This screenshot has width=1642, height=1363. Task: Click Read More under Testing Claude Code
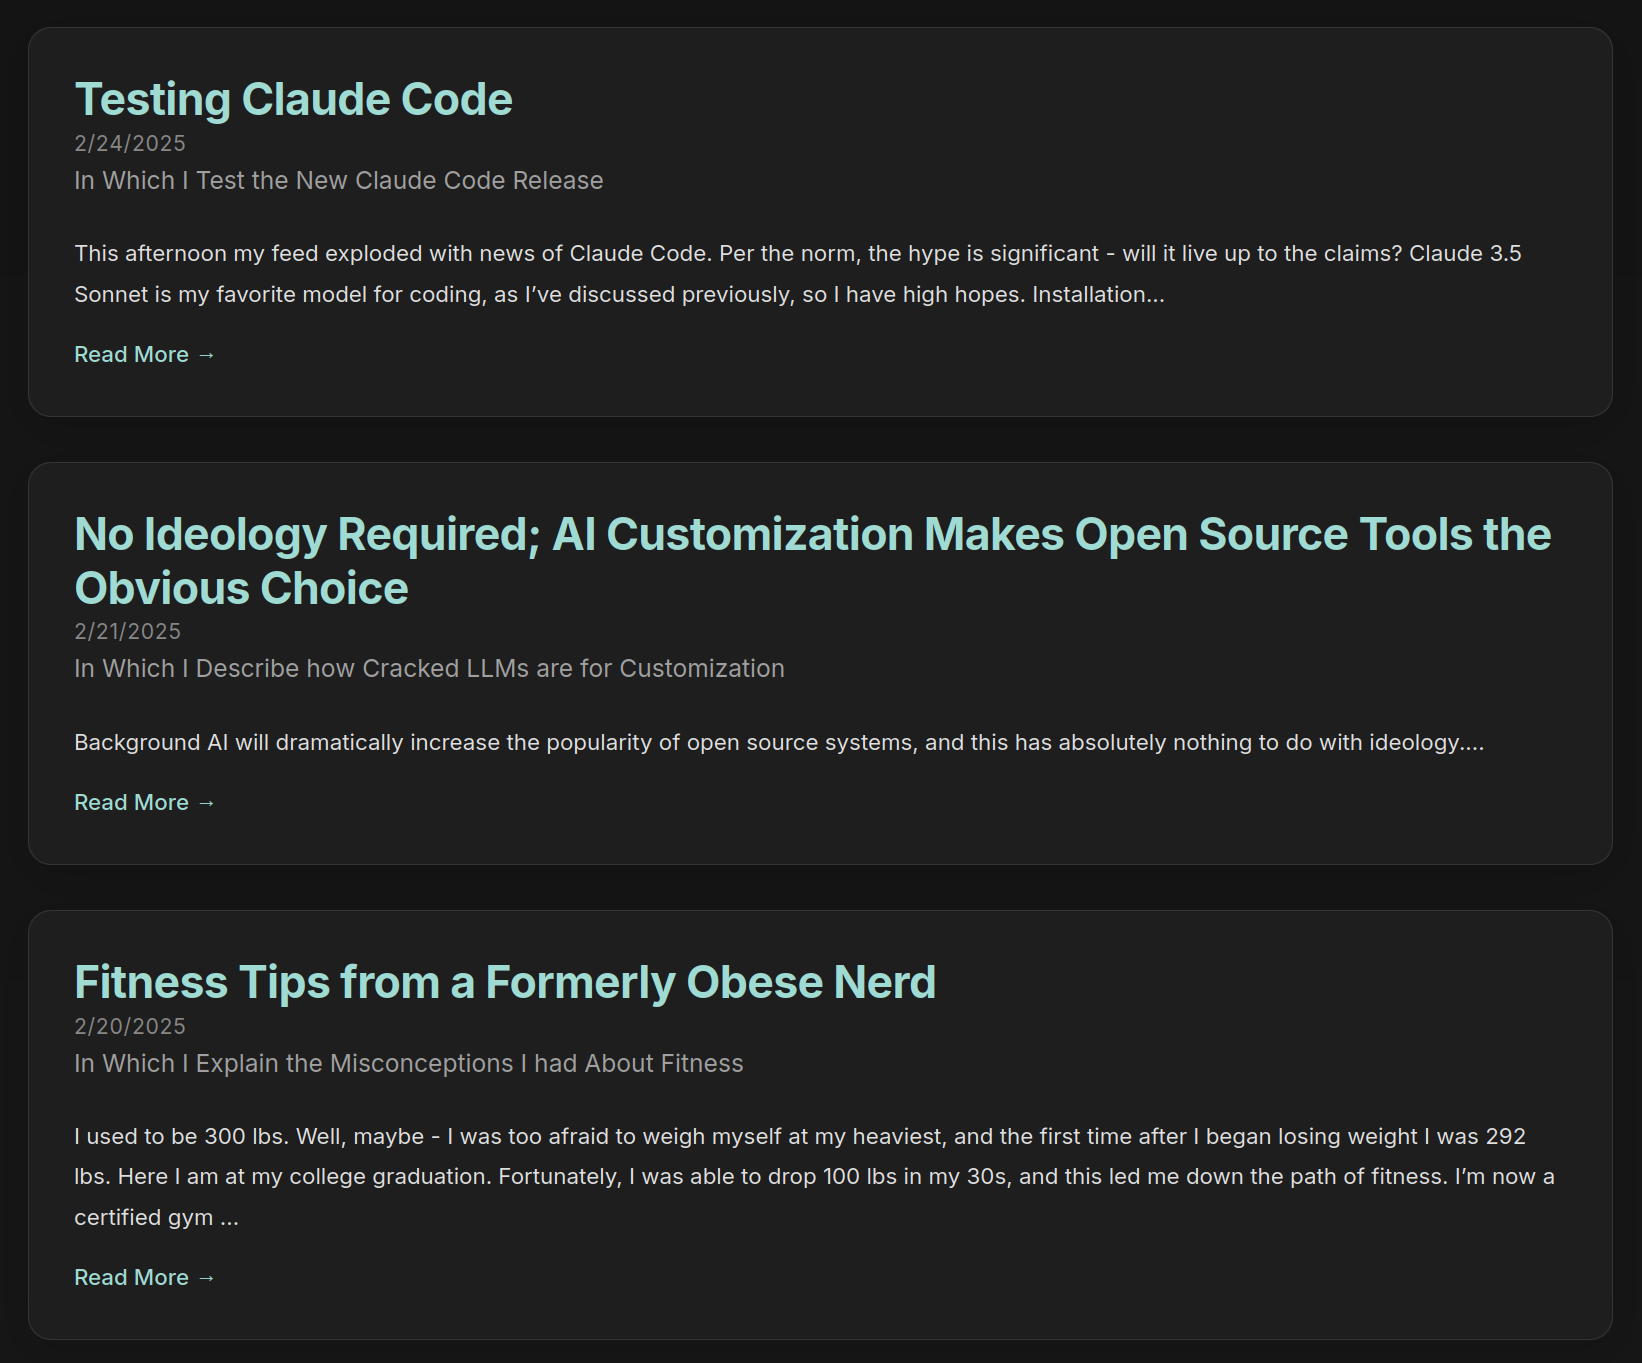[145, 355]
